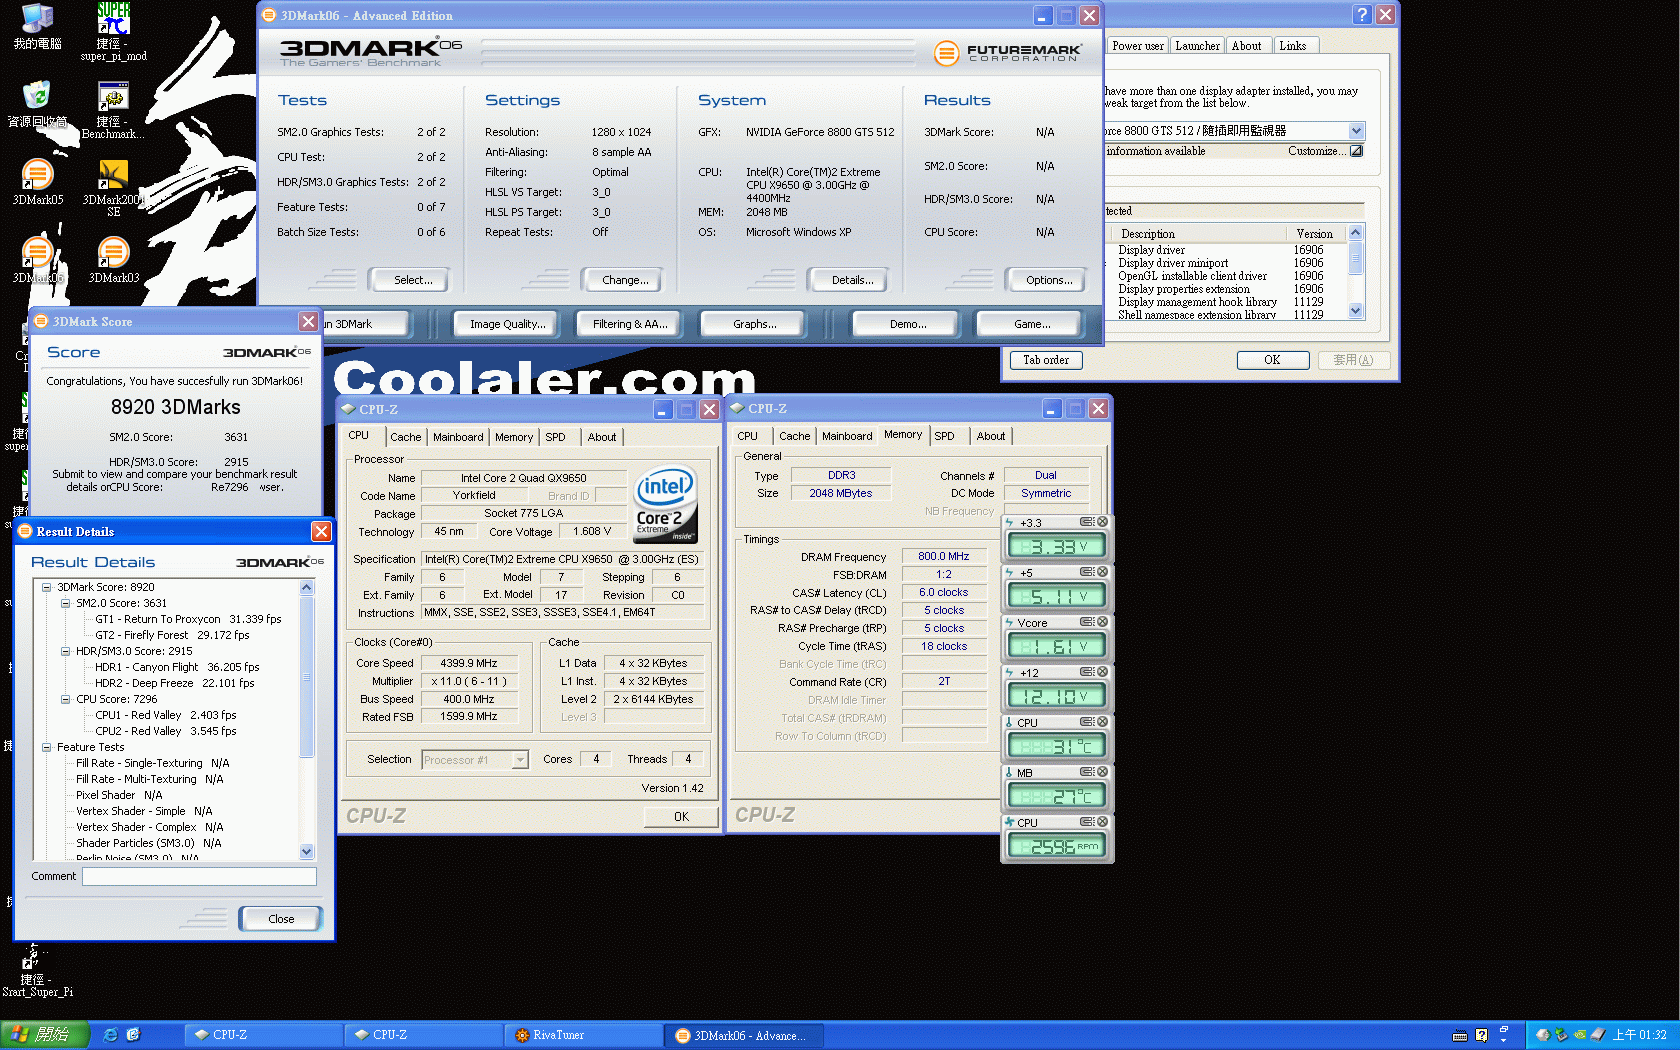1680x1050 pixels.
Task: Click the Intel Core 2 Extreme logo
Action: [665, 505]
